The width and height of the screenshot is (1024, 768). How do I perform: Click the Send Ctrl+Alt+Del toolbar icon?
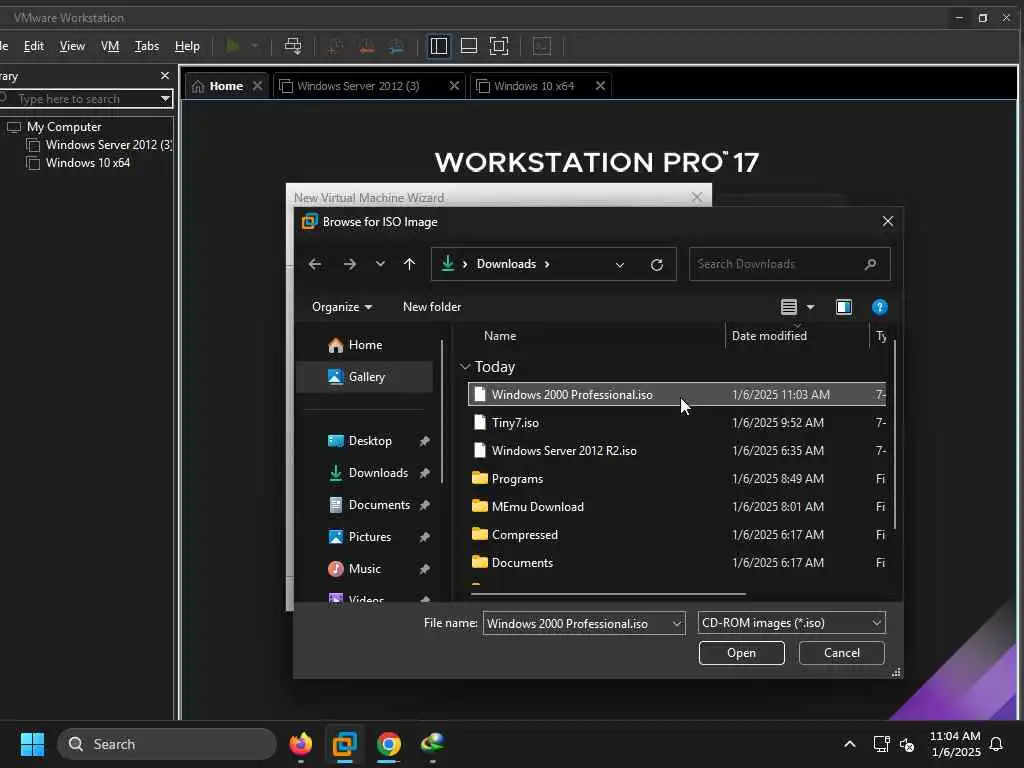293,46
